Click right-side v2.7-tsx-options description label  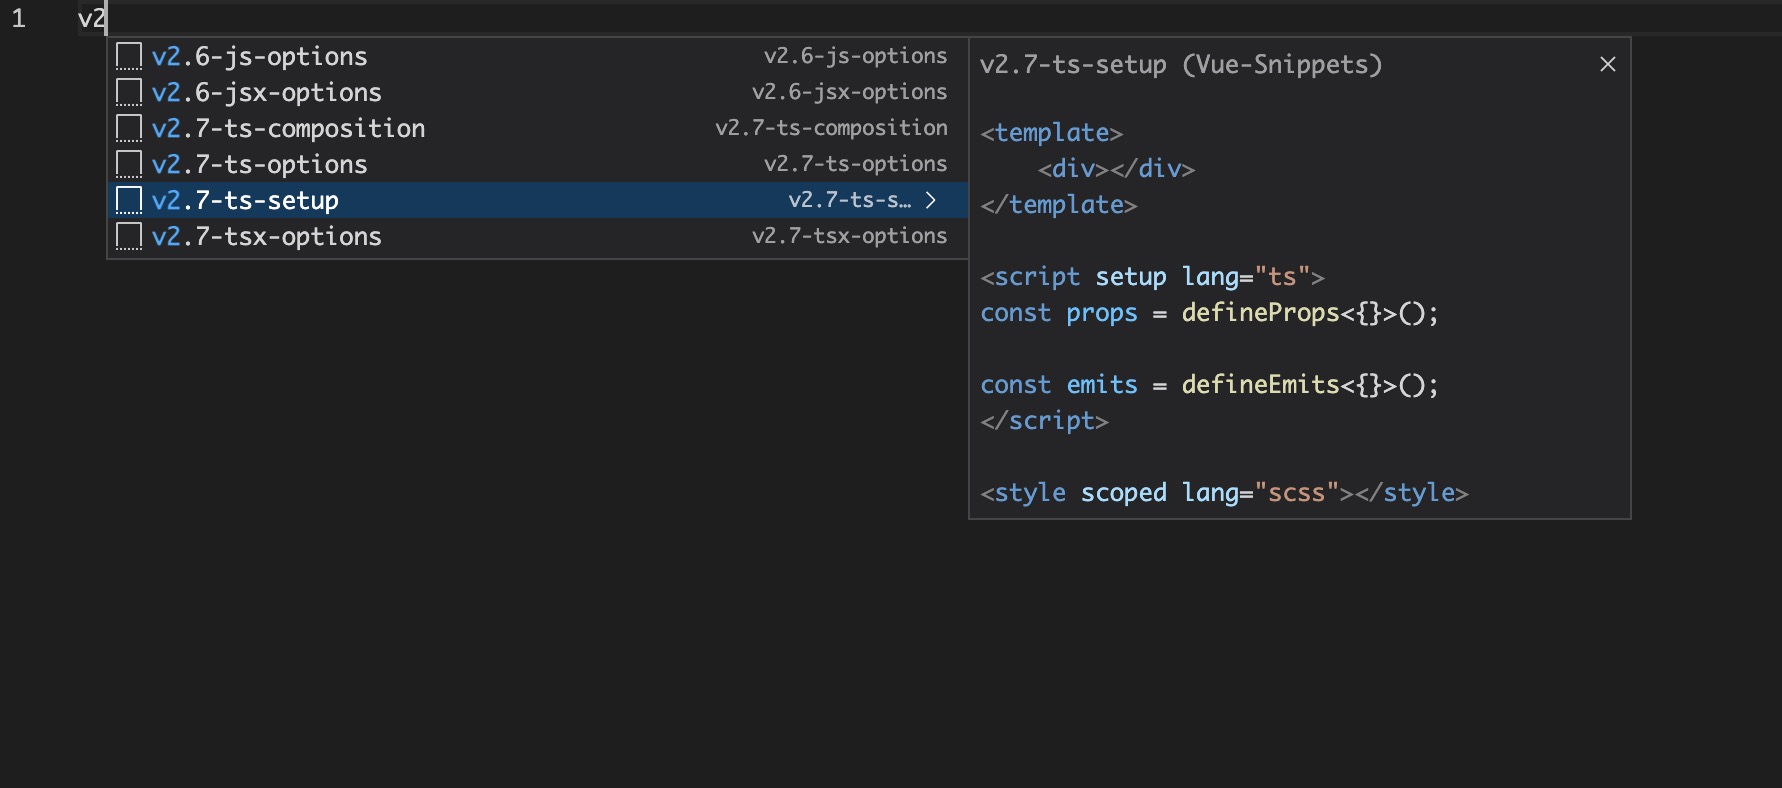point(849,236)
